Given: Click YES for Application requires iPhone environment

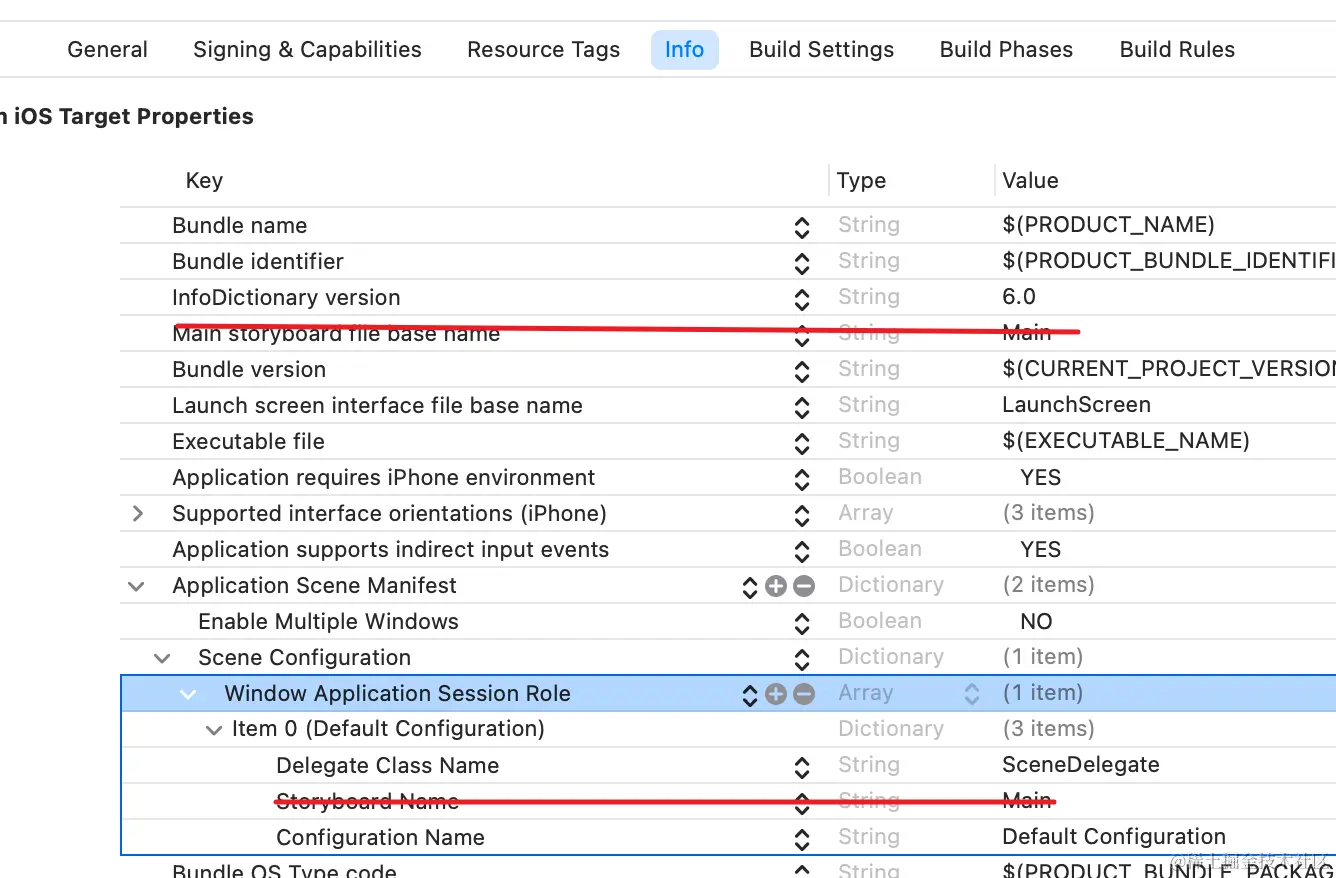Looking at the screenshot, I should coord(1041,478).
